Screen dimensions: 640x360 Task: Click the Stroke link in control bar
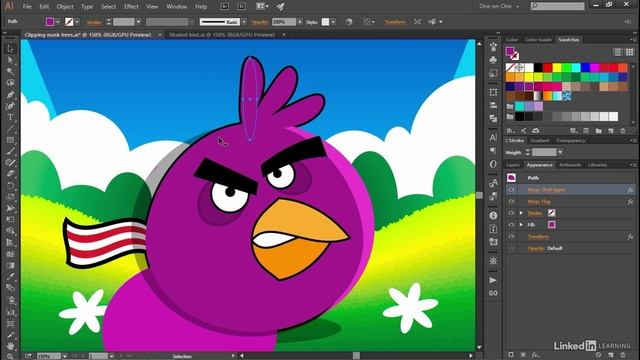click(x=94, y=22)
